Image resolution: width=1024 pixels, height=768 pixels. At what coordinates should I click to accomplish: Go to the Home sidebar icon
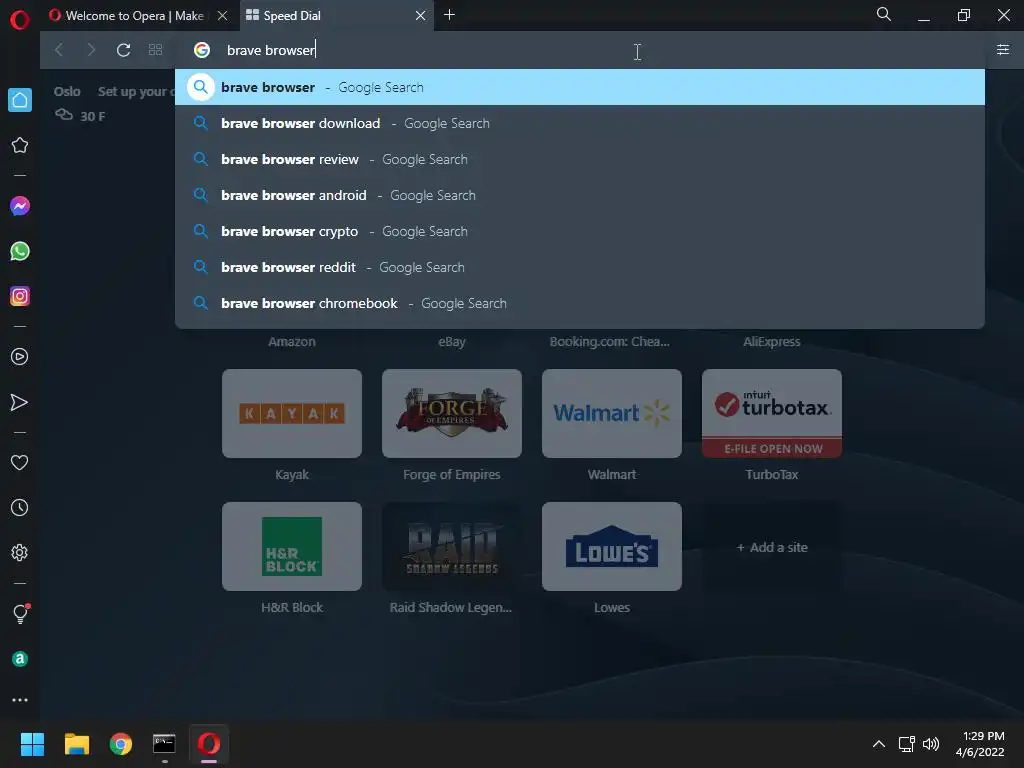click(x=20, y=100)
